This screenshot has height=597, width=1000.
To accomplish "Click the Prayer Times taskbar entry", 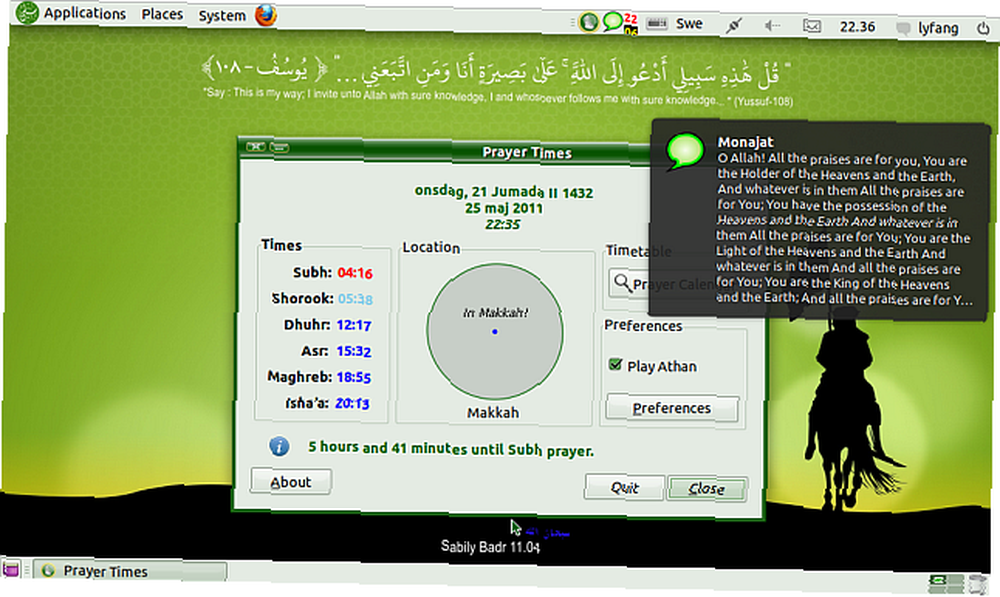I will click(130, 571).
